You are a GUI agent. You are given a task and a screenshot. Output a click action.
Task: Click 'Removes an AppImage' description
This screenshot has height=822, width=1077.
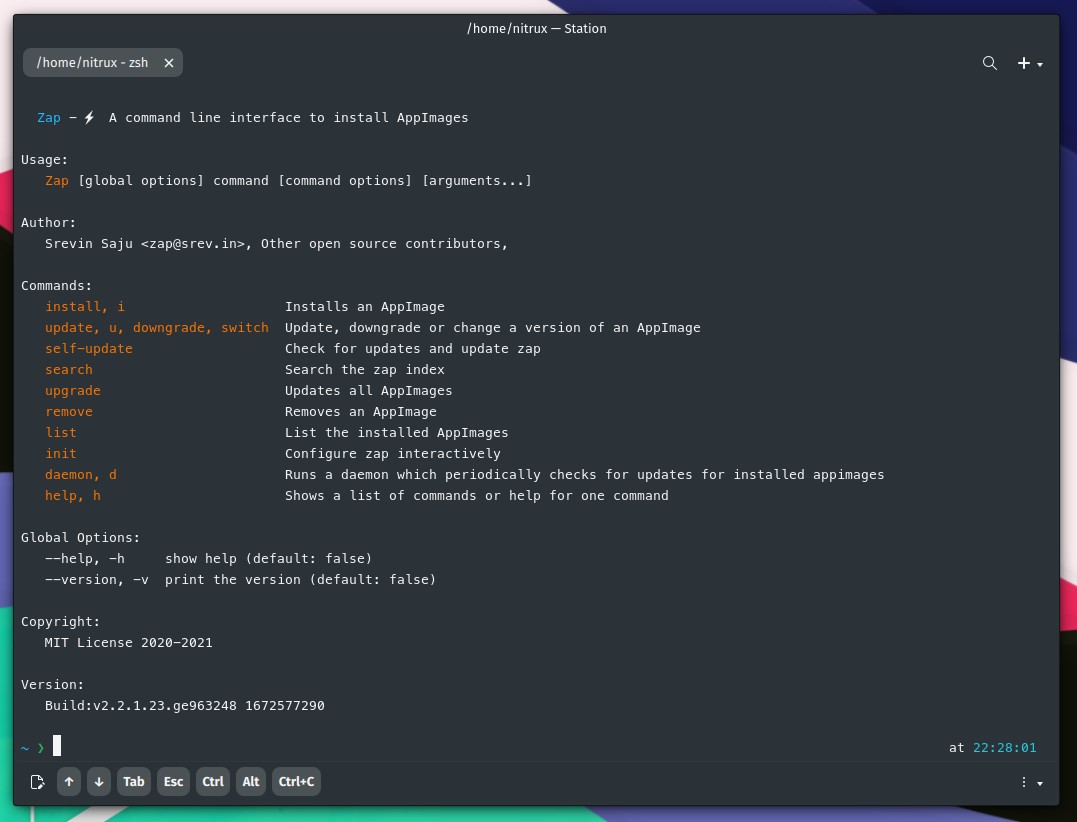pos(361,412)
